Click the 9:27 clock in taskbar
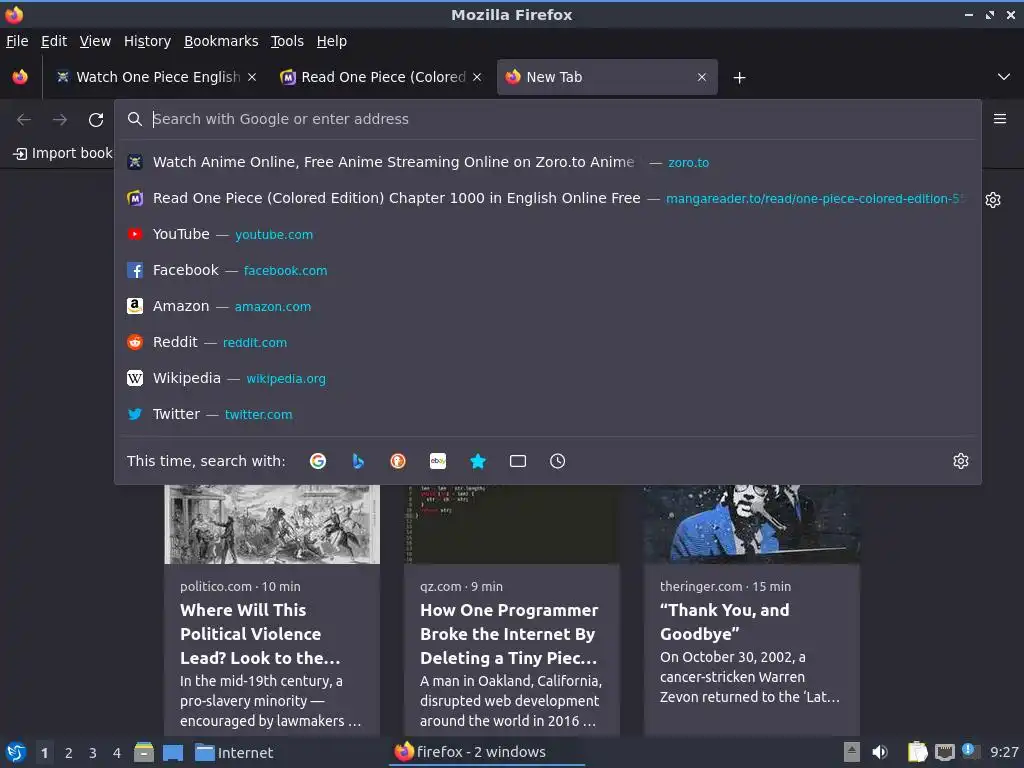Image resolution: width=1024 pixels, height=768 pixels. click(x=1004, y=752)
